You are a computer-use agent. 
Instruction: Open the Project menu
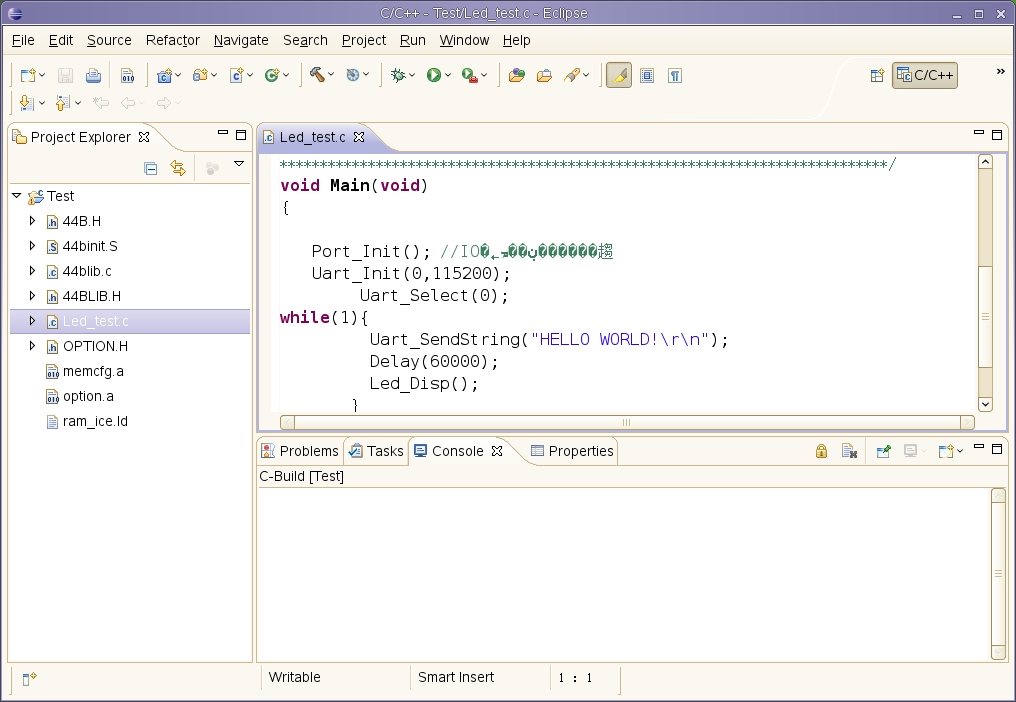(x=364, y=40)
